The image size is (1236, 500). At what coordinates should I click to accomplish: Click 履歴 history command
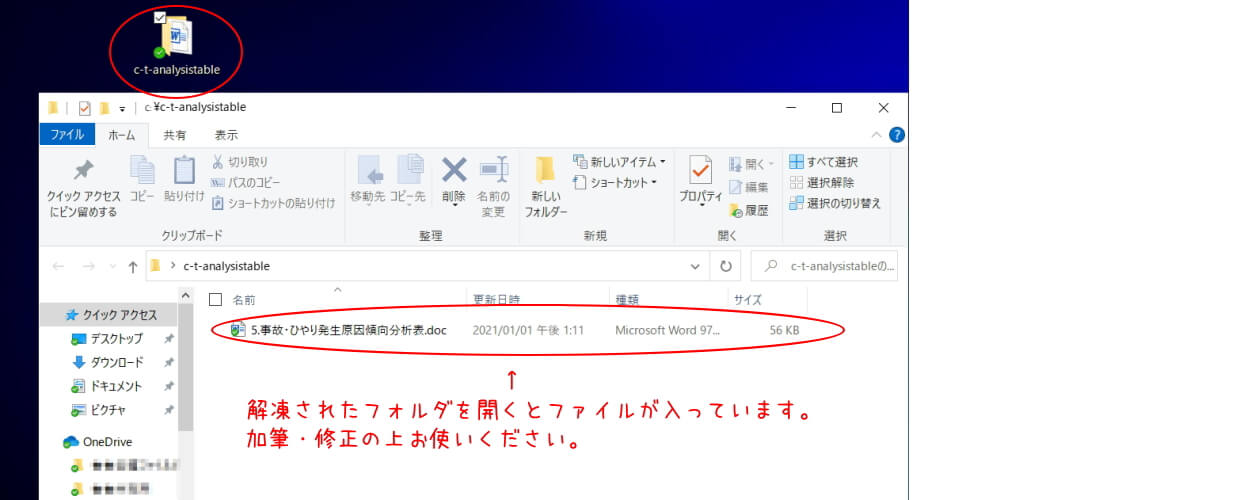click(x=749, y=211)
